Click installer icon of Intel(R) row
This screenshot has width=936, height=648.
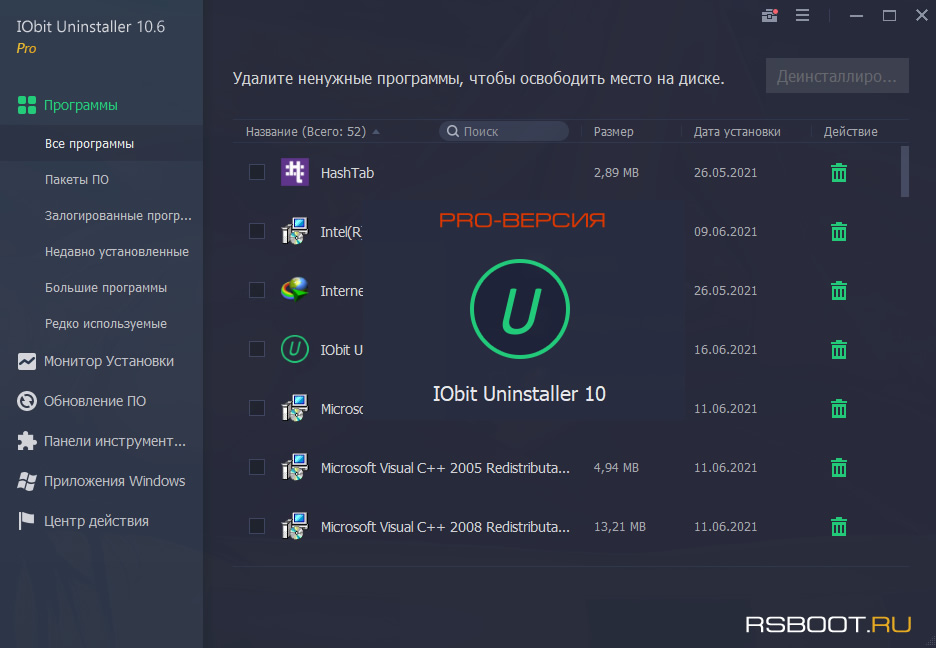point(295,231)
